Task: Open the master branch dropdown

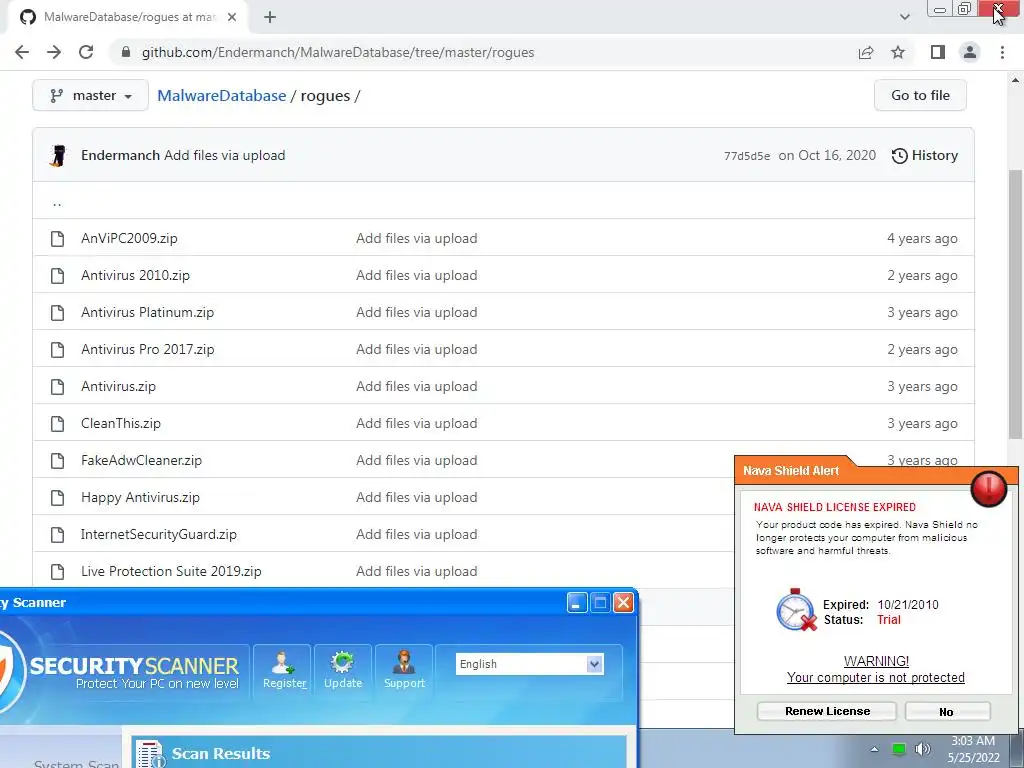Action: tap(90, 95)
